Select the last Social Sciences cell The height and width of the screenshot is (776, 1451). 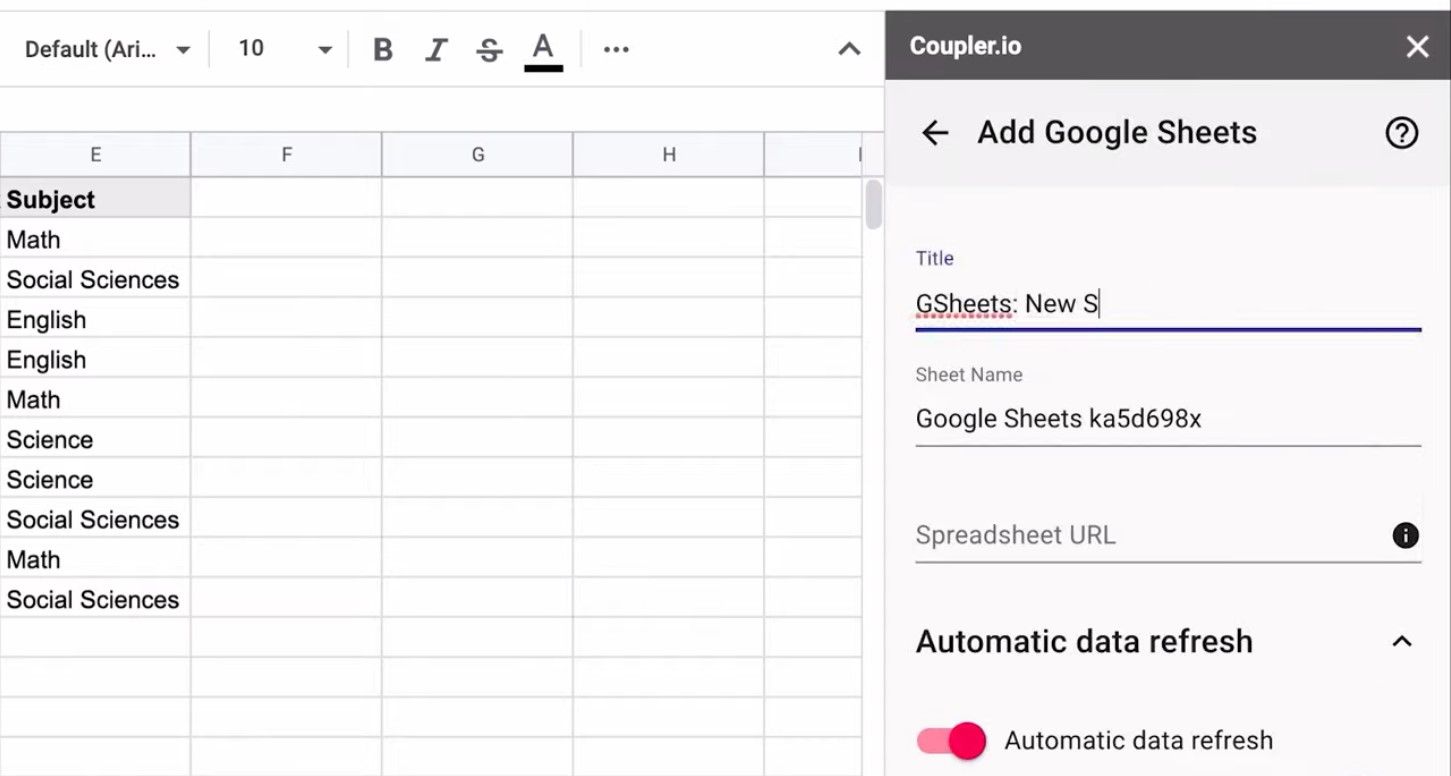click(95, 599)
